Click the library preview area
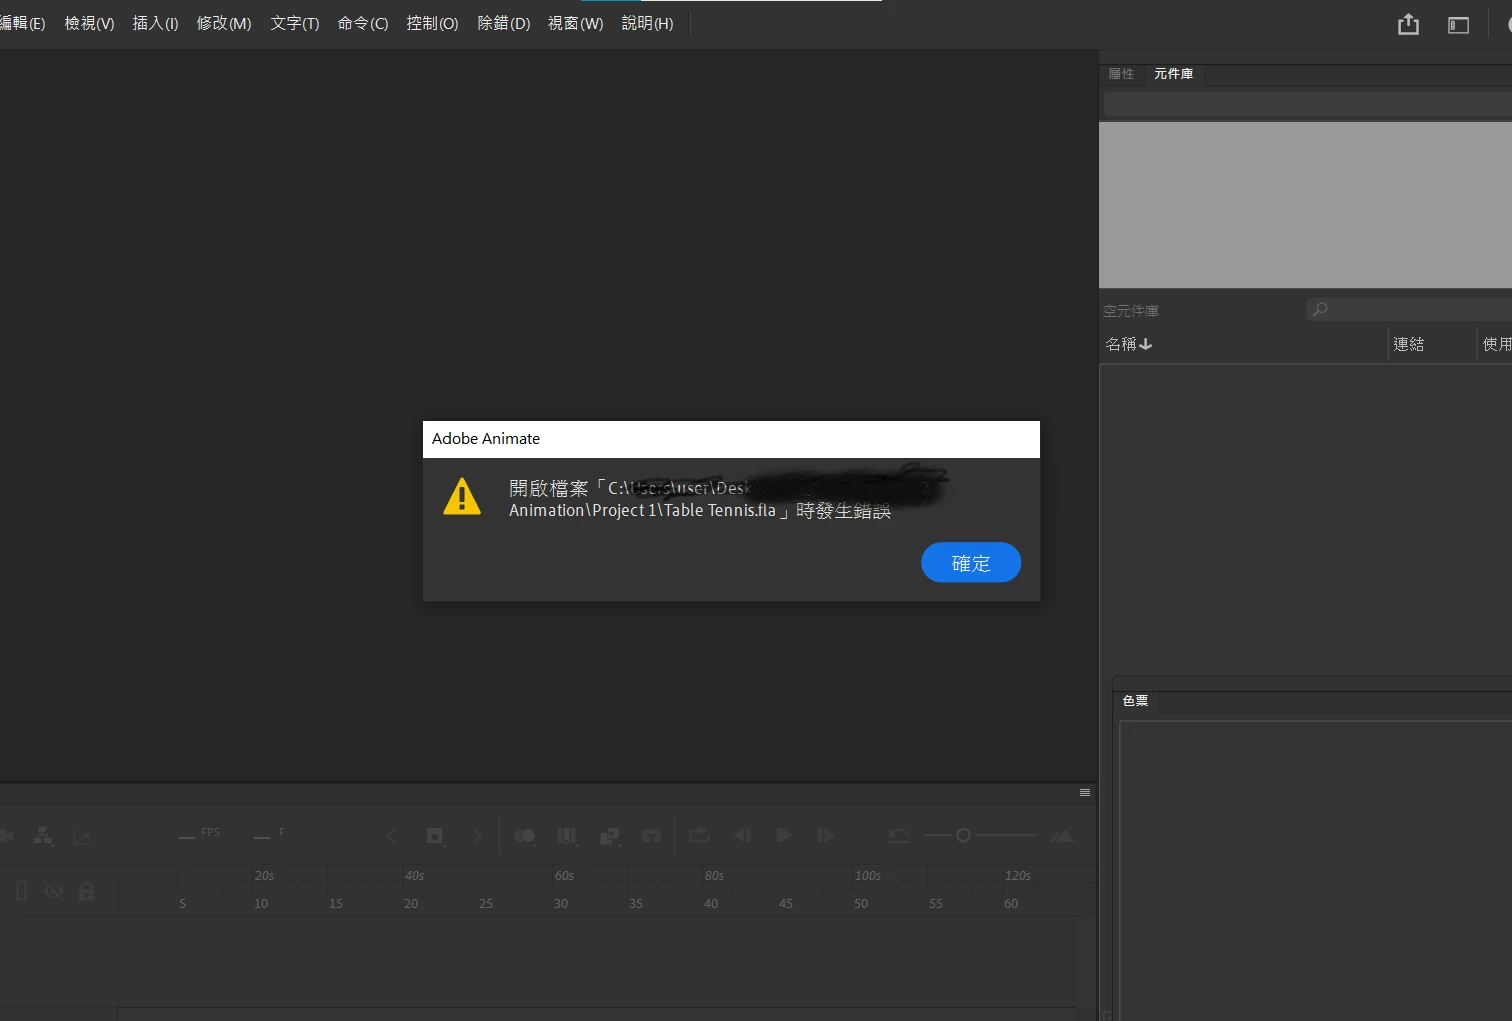 tap(1305, 205)
